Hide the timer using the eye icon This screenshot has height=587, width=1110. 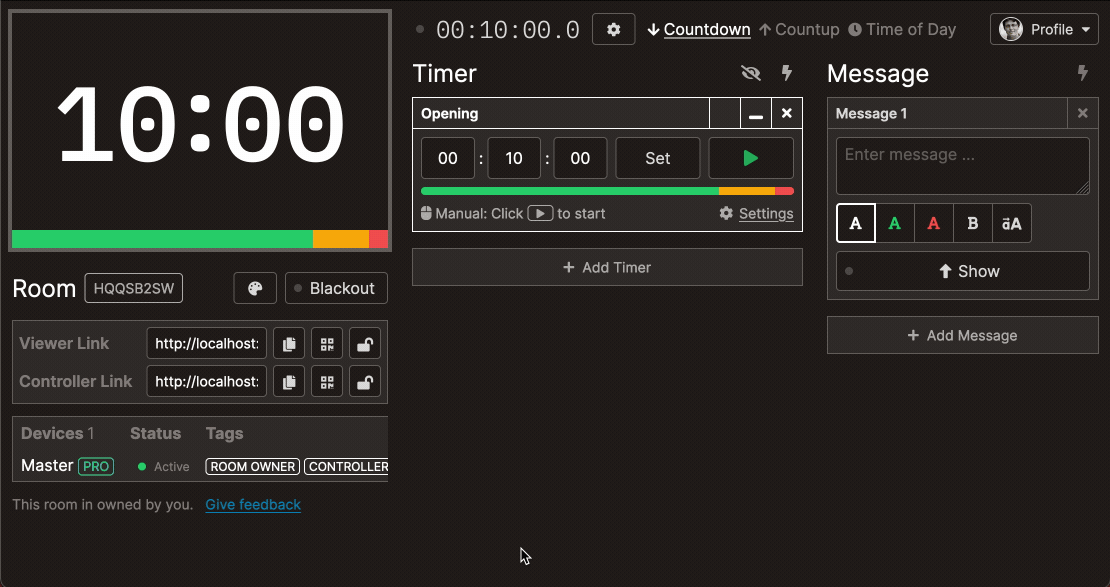[750, 72]
